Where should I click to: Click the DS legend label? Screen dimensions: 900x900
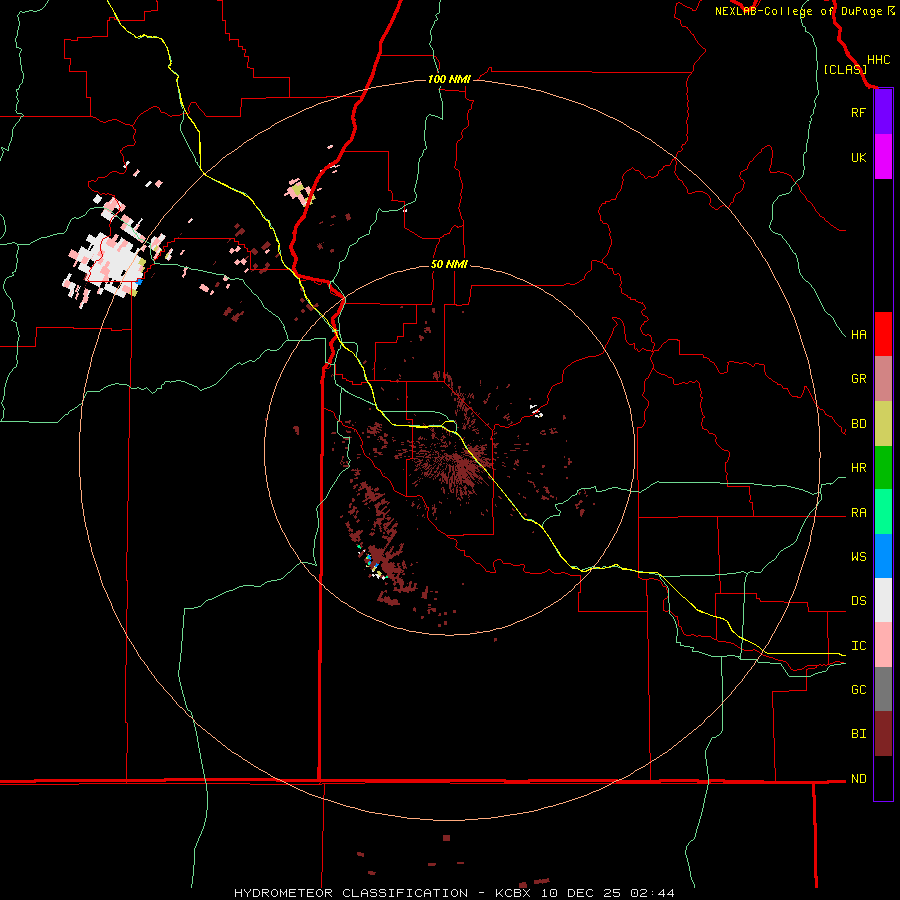pyautogui.click(x=858, y=601)
